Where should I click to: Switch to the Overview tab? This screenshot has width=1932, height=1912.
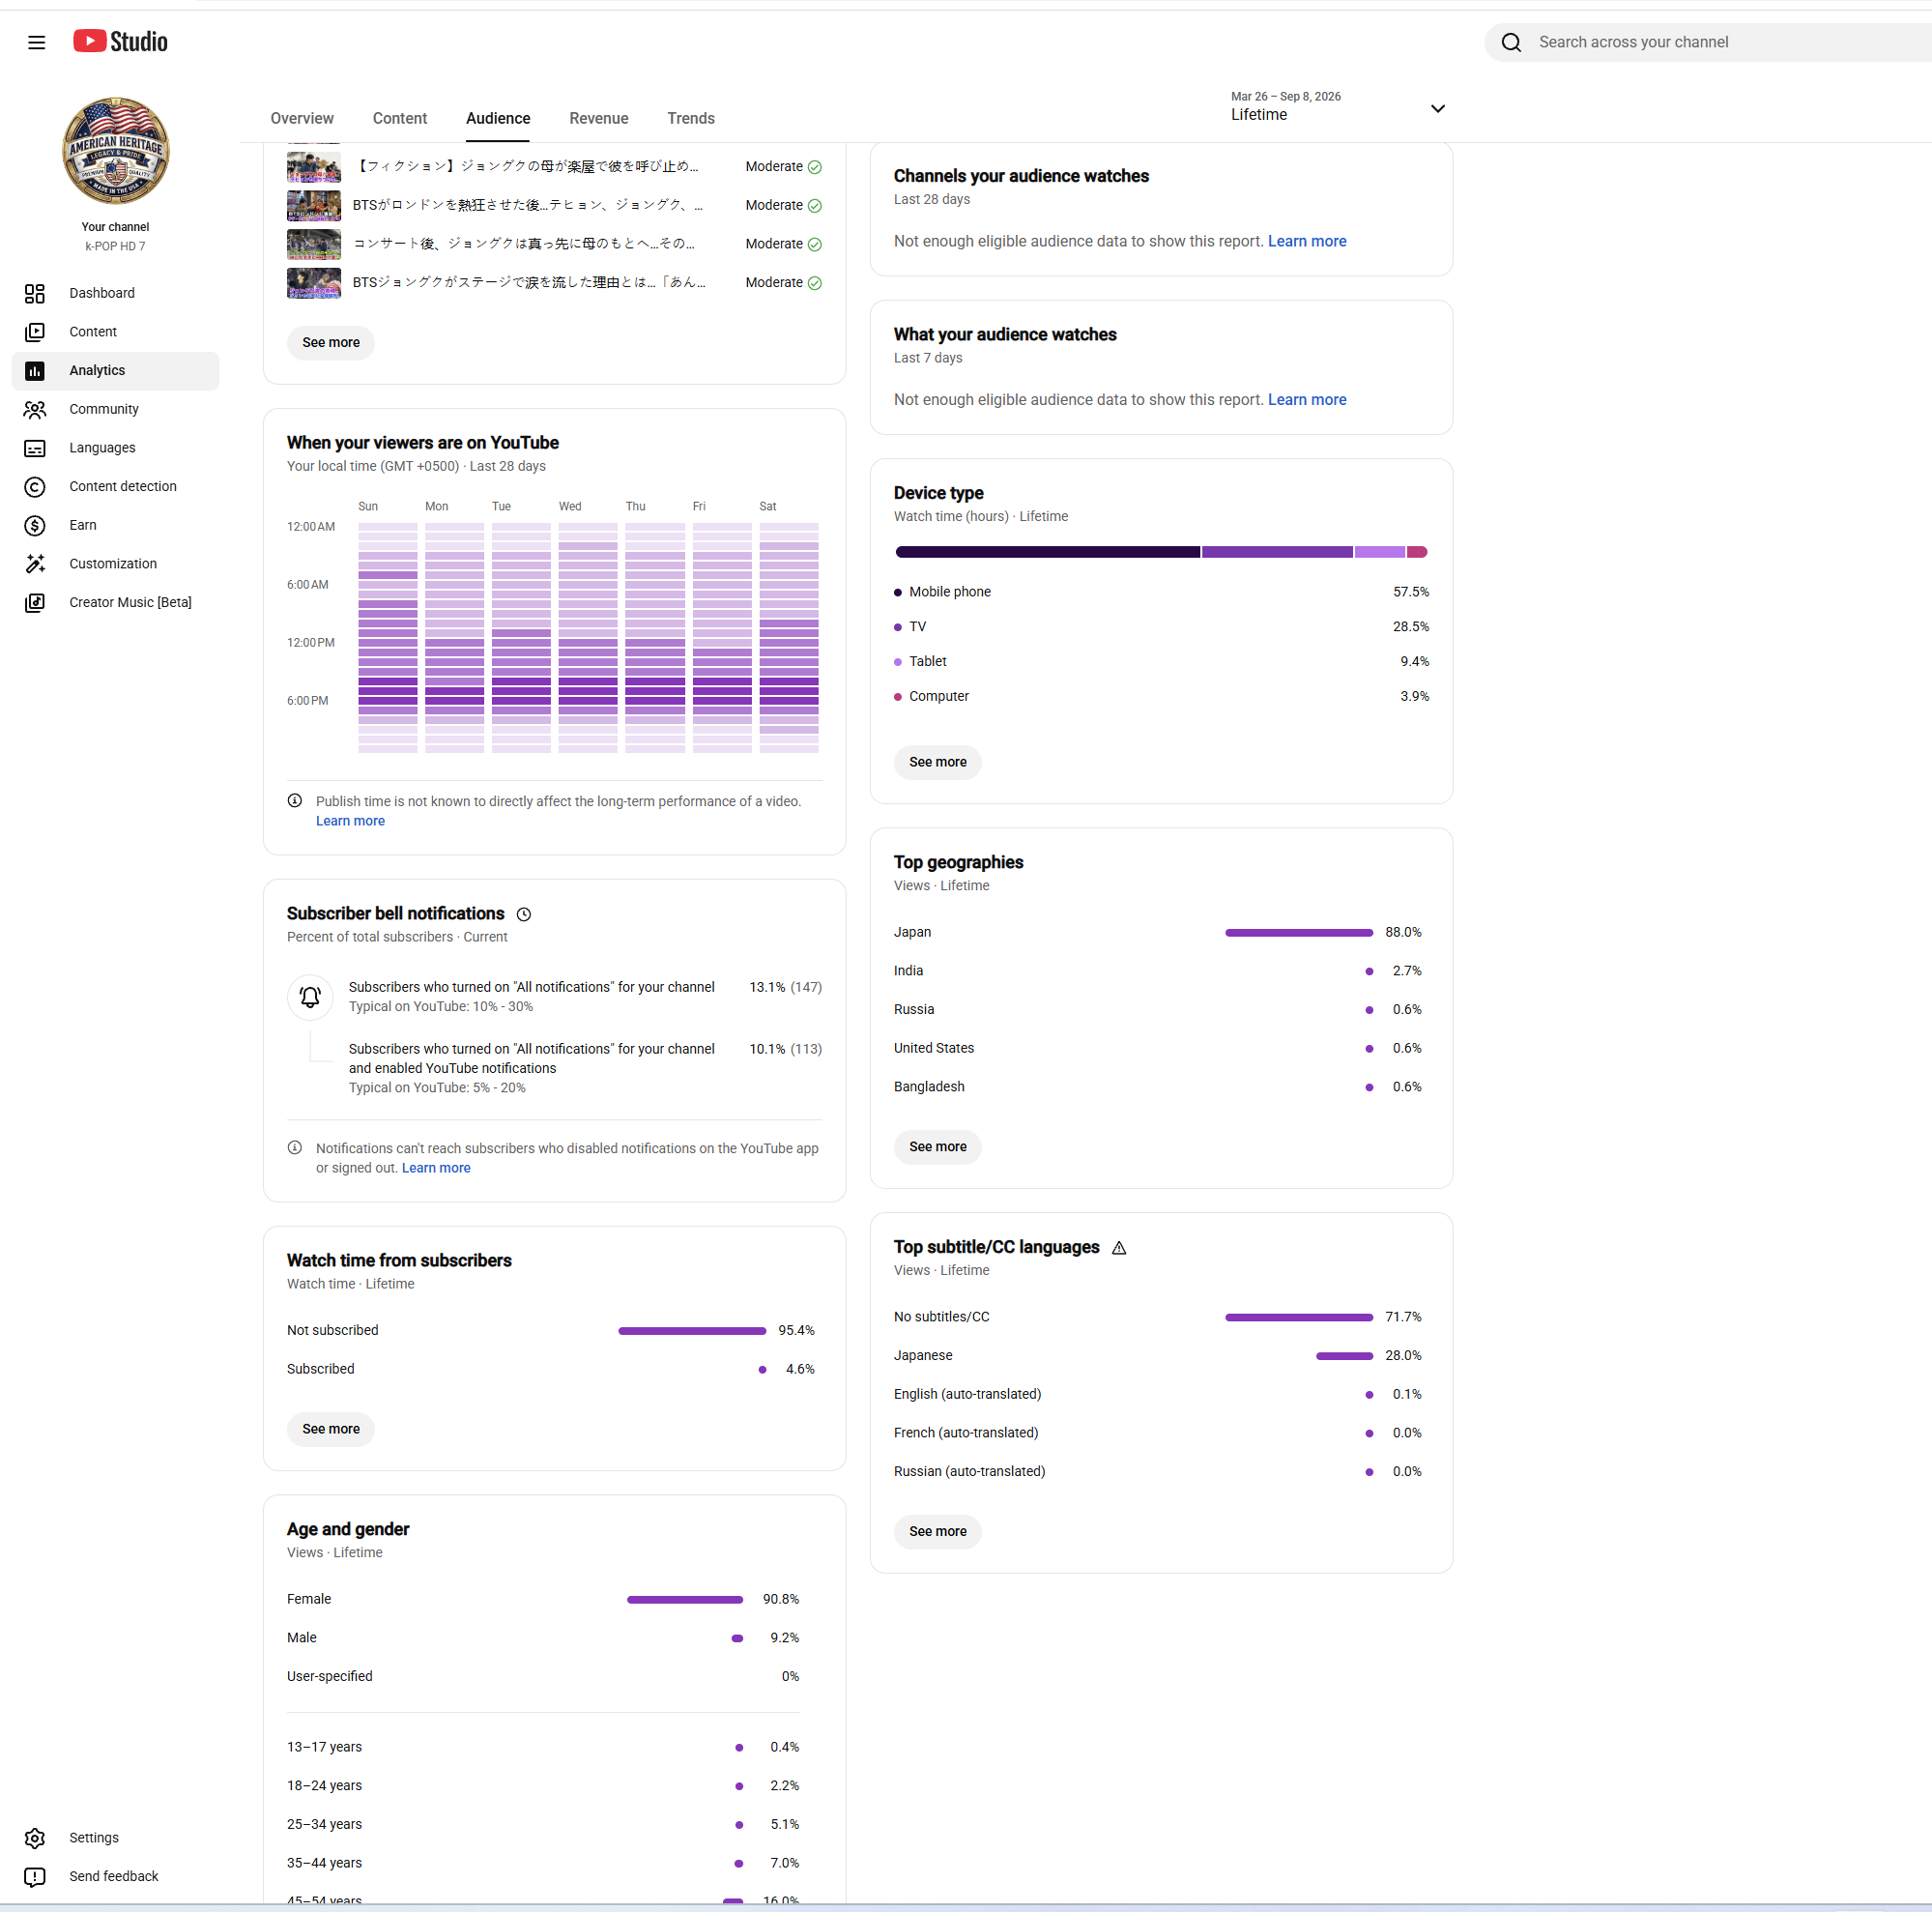click(302, 118)
